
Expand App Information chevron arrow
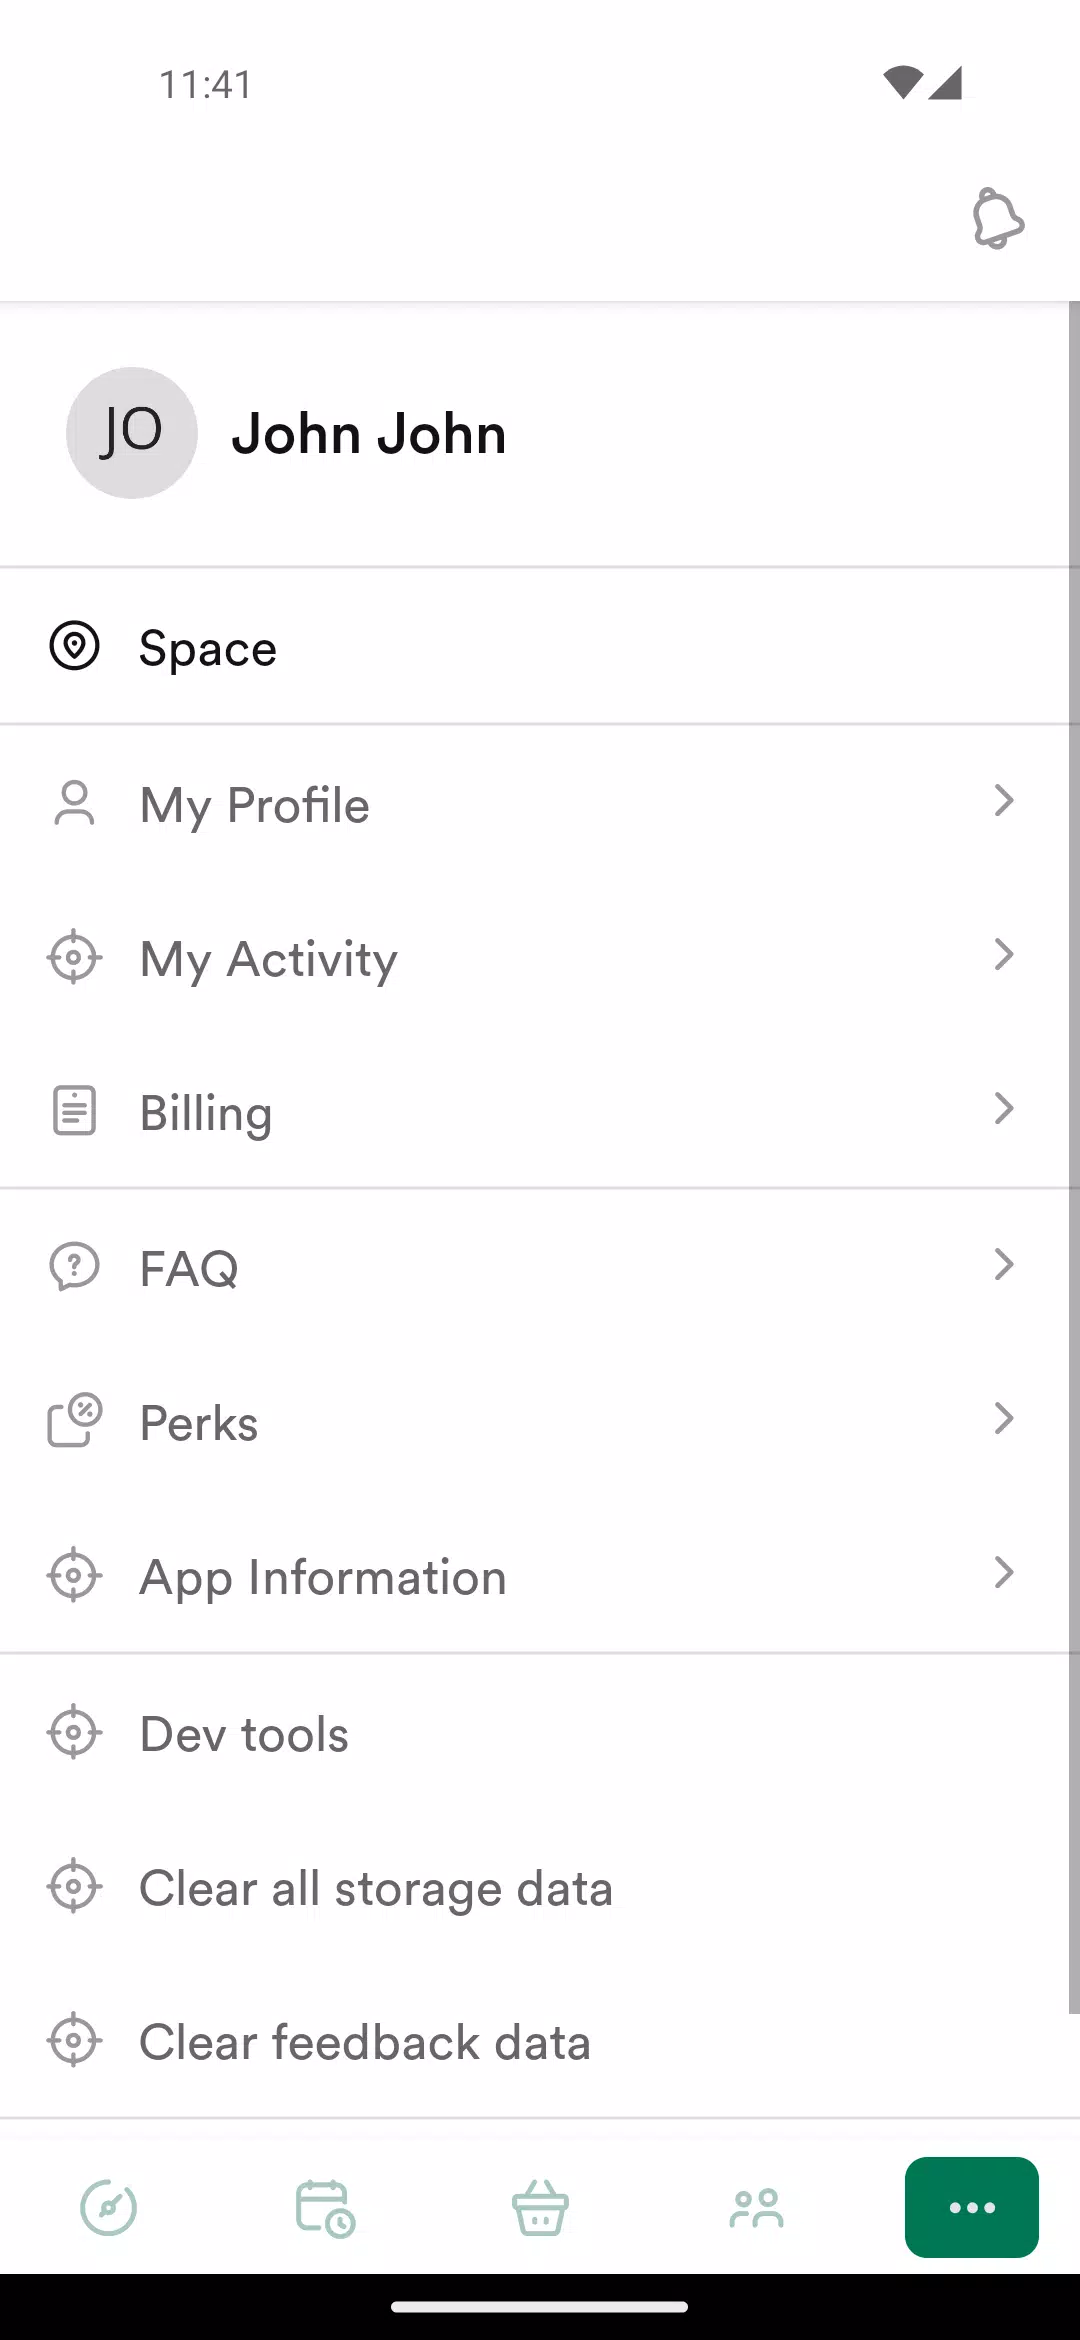tap(1004, 1573)
